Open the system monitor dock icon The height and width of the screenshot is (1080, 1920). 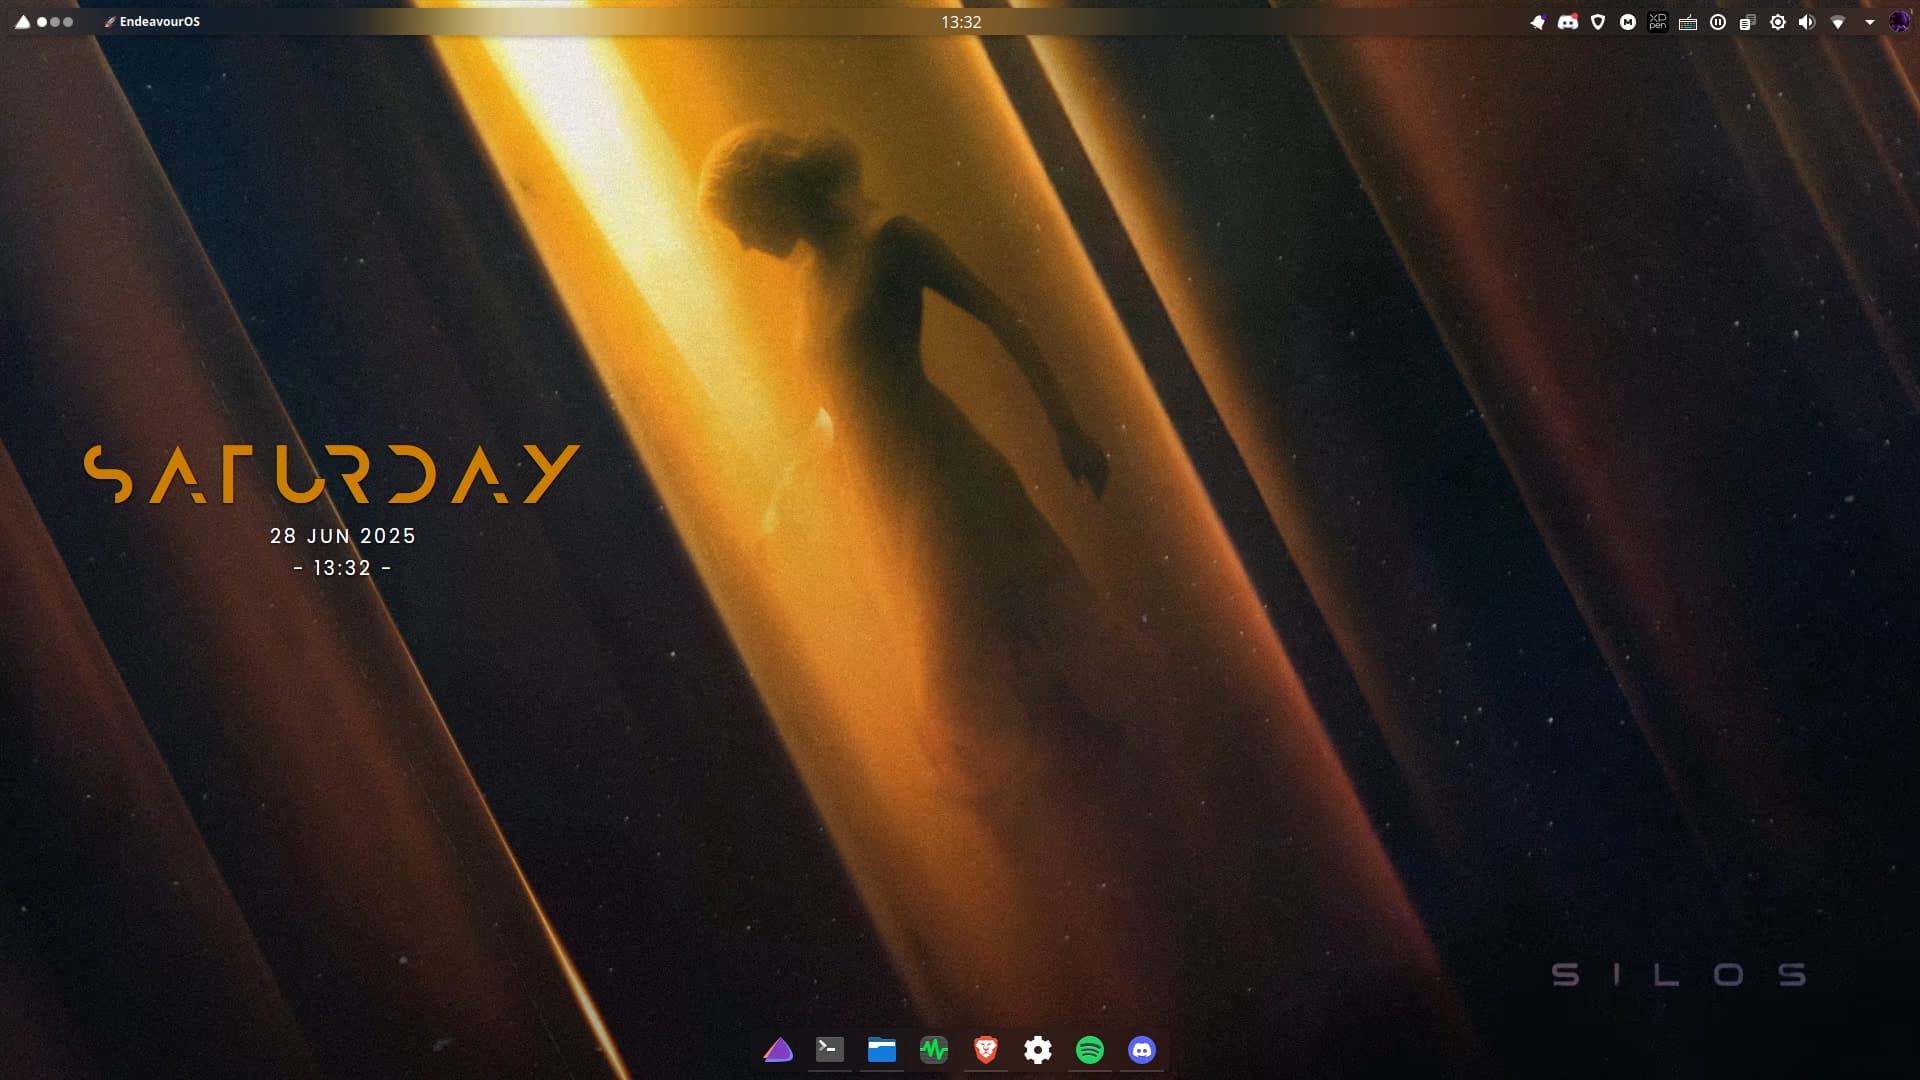(934, 1049)
